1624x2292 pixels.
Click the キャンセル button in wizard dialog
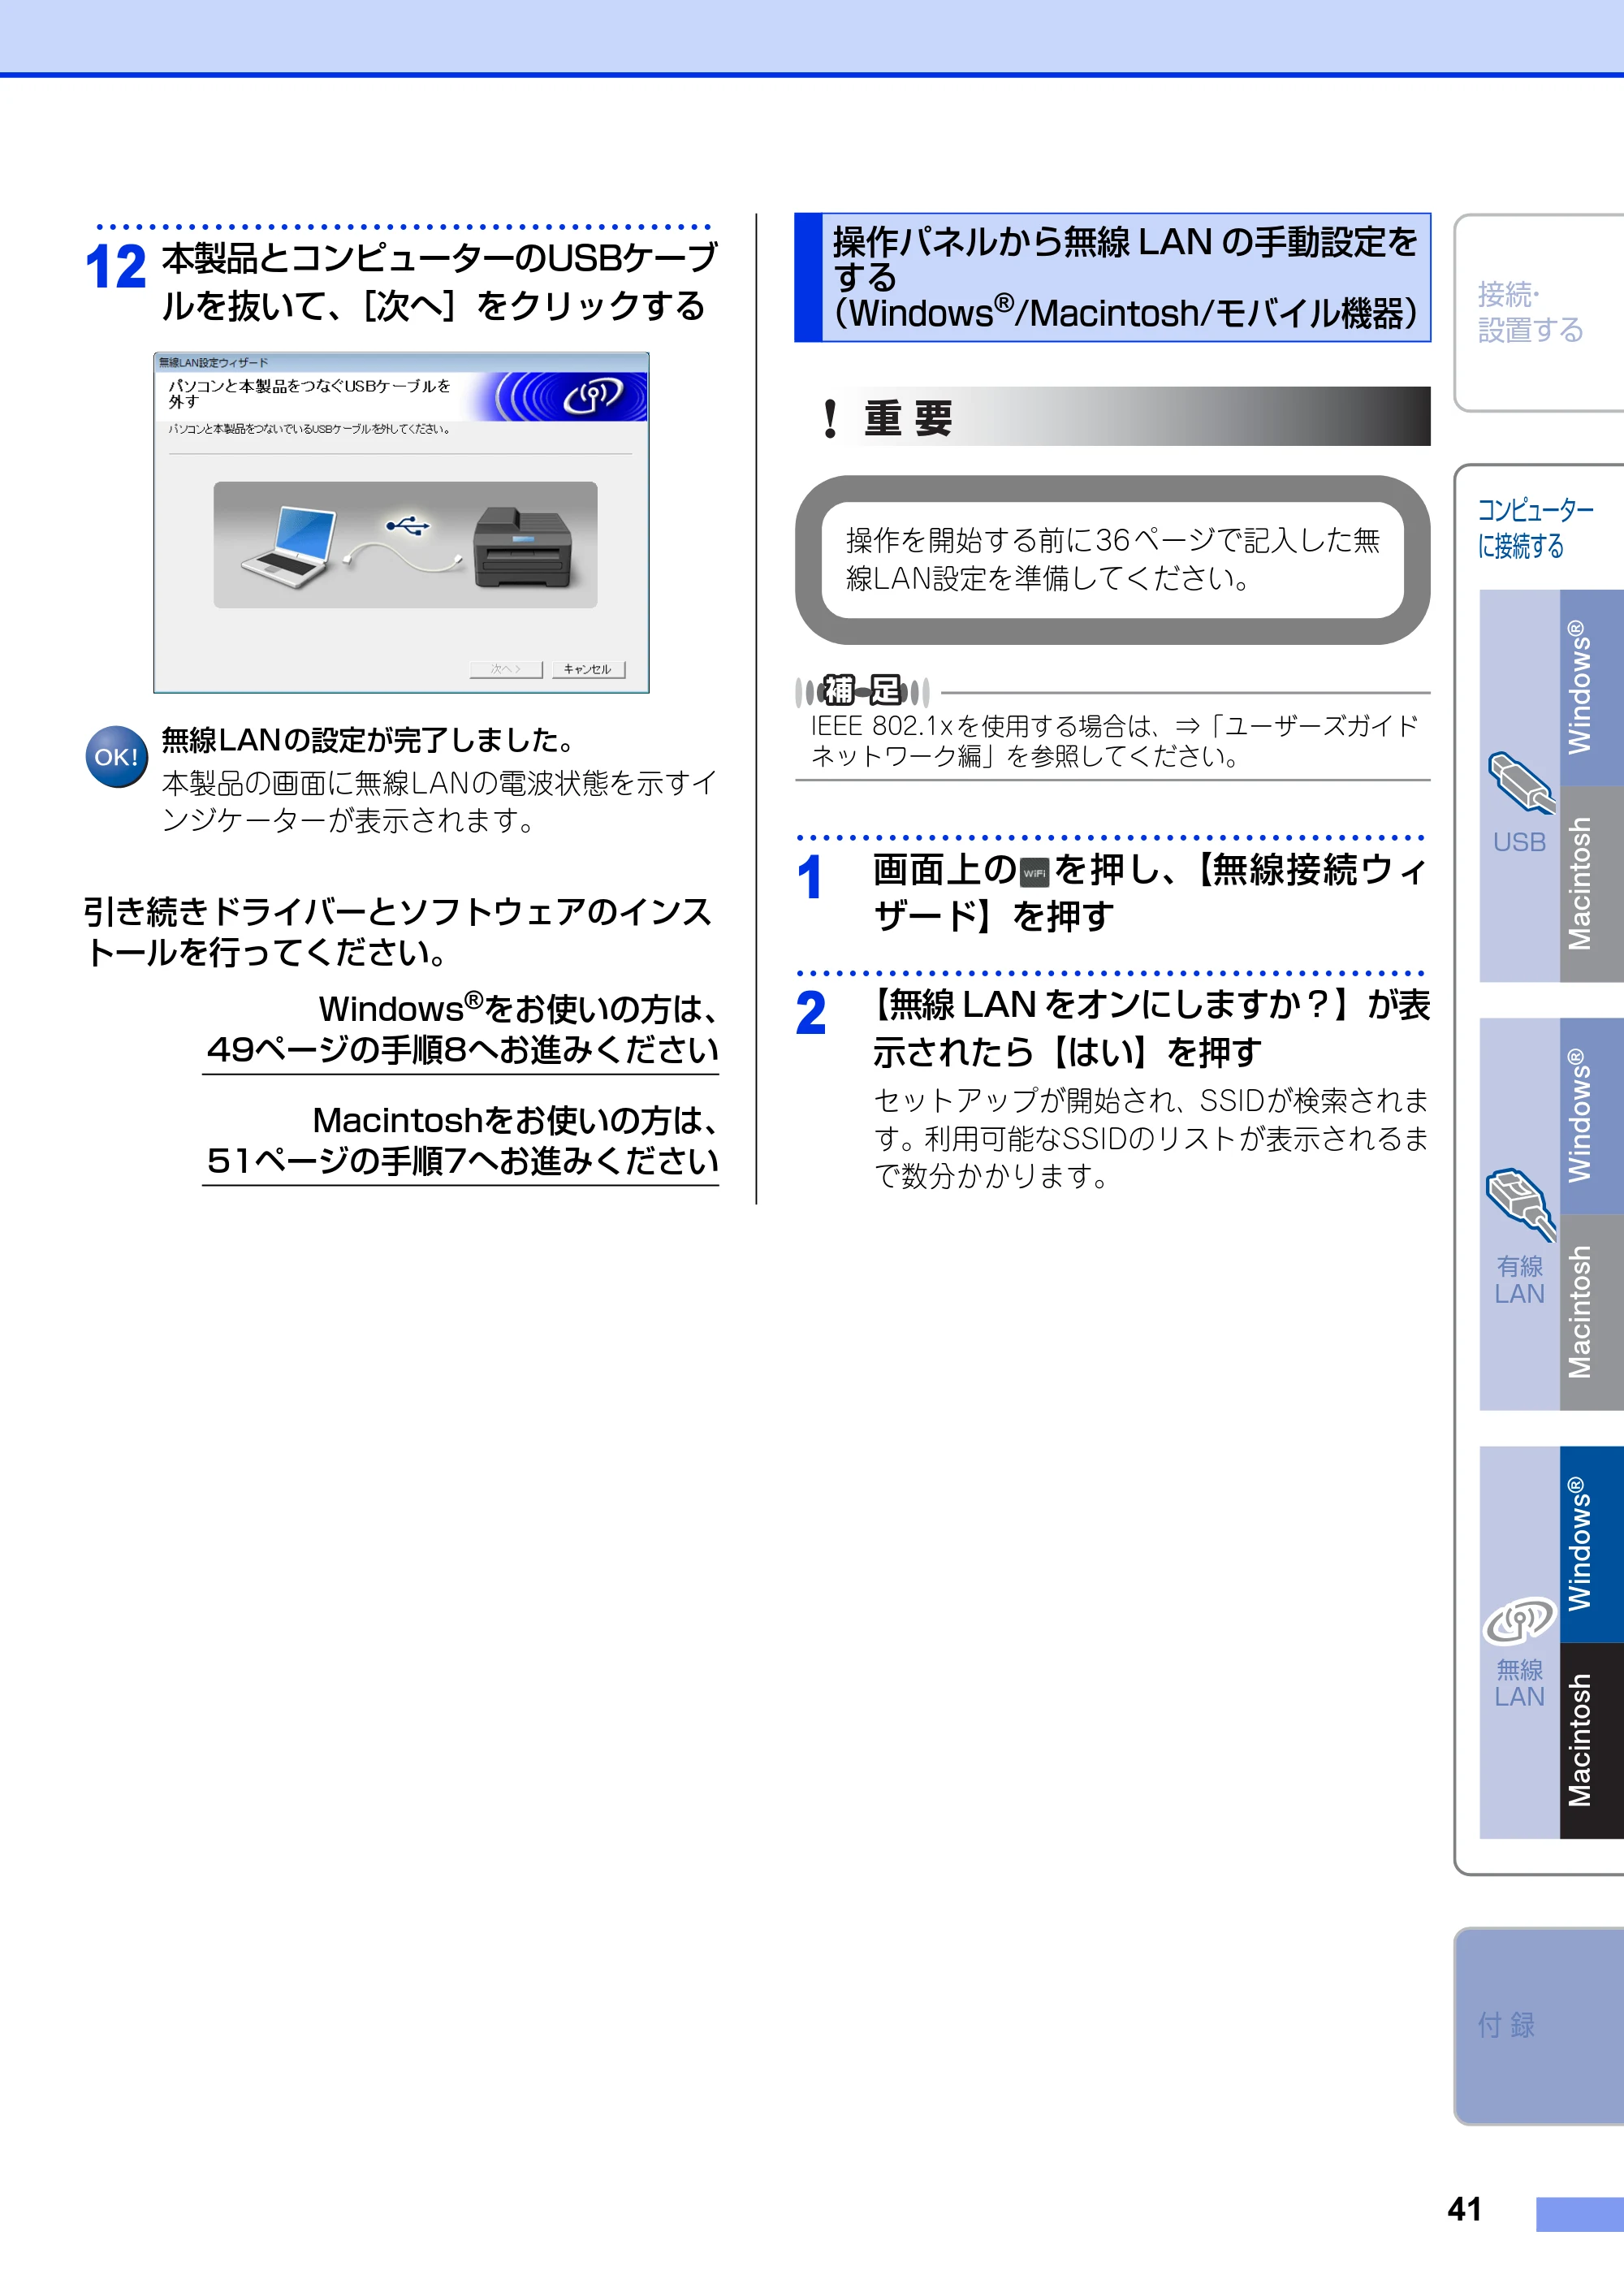588,669
